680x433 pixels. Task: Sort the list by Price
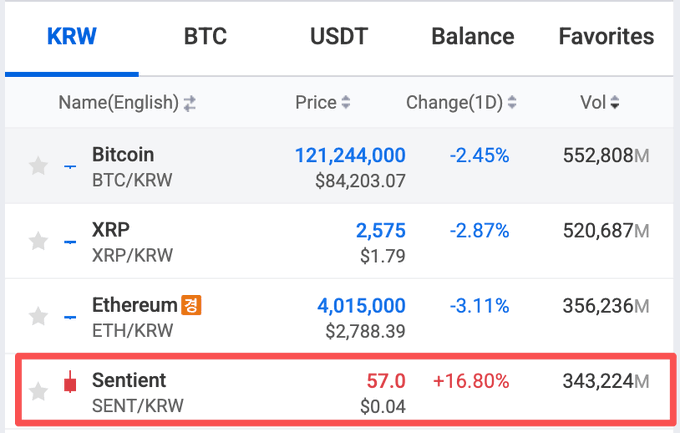click(323, 102)
